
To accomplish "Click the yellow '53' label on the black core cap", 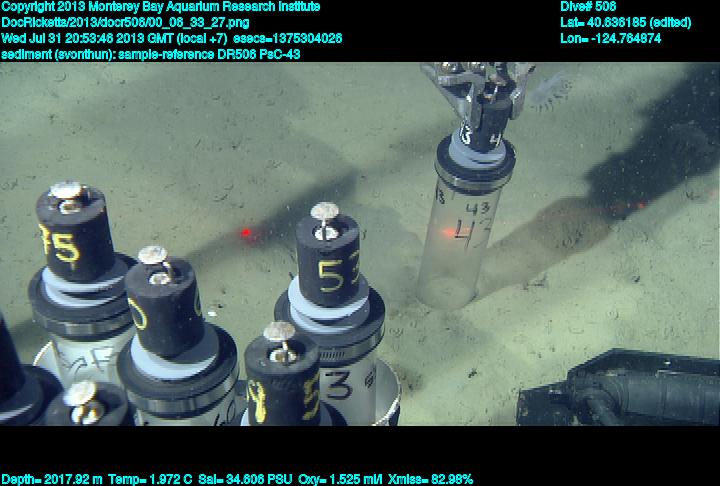I will pyautogui.click(x=339, y=275).
